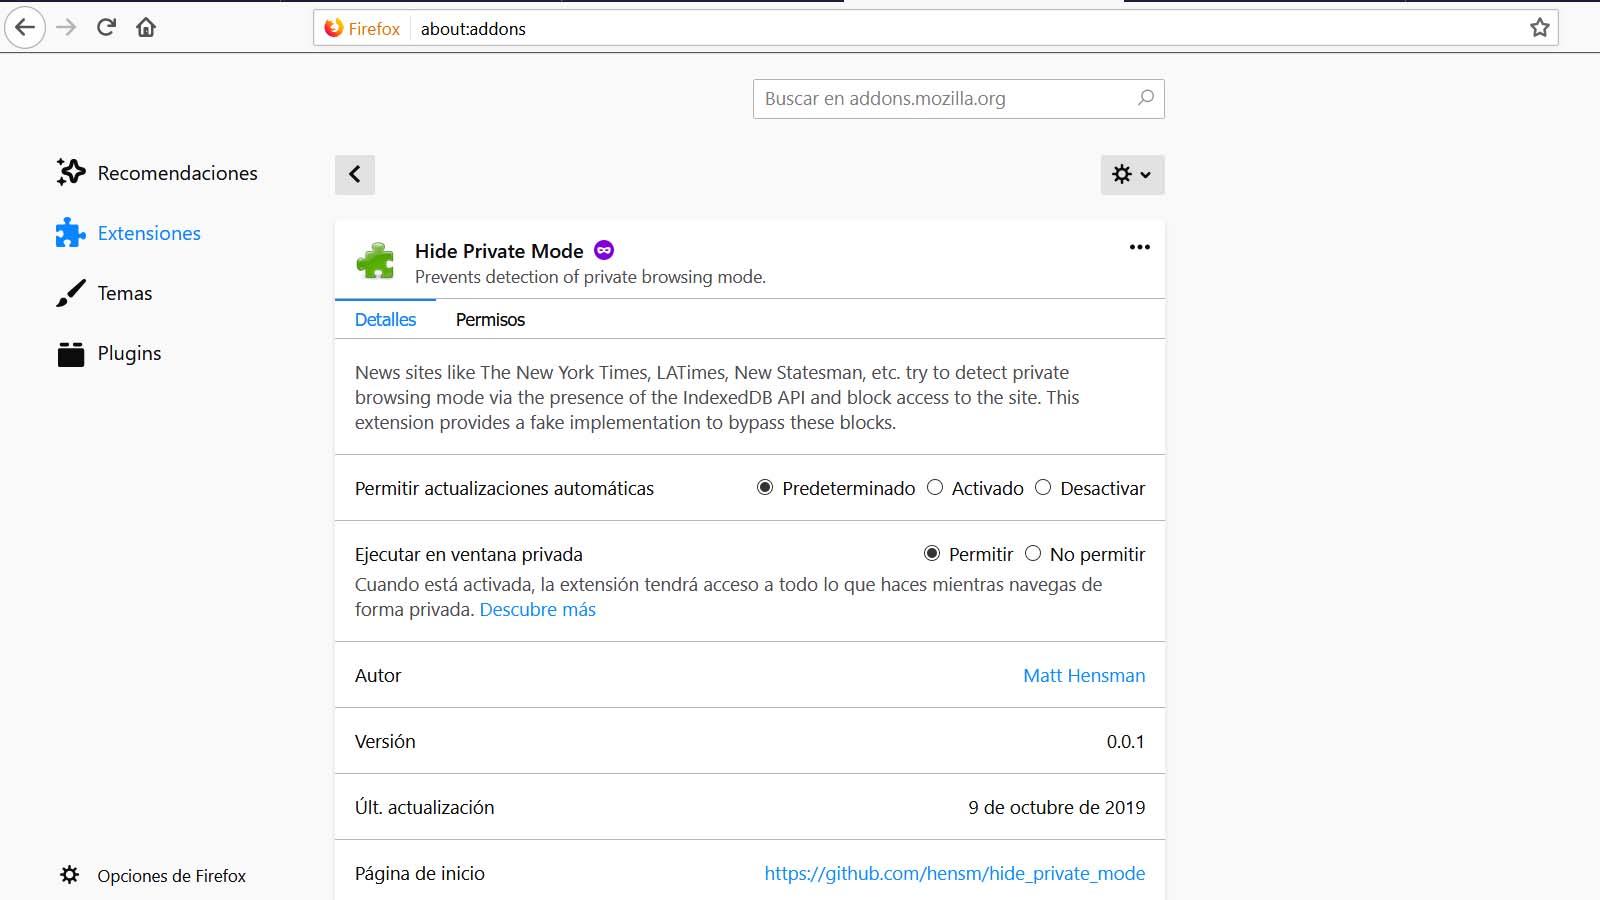
Task: Focus the Buscar en addons.mozilla.org field
Action: pos(959,99)
